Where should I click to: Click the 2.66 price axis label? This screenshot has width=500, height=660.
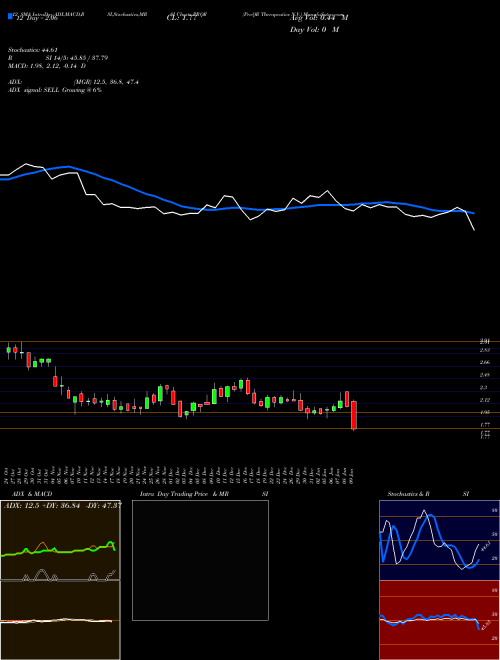485,362
